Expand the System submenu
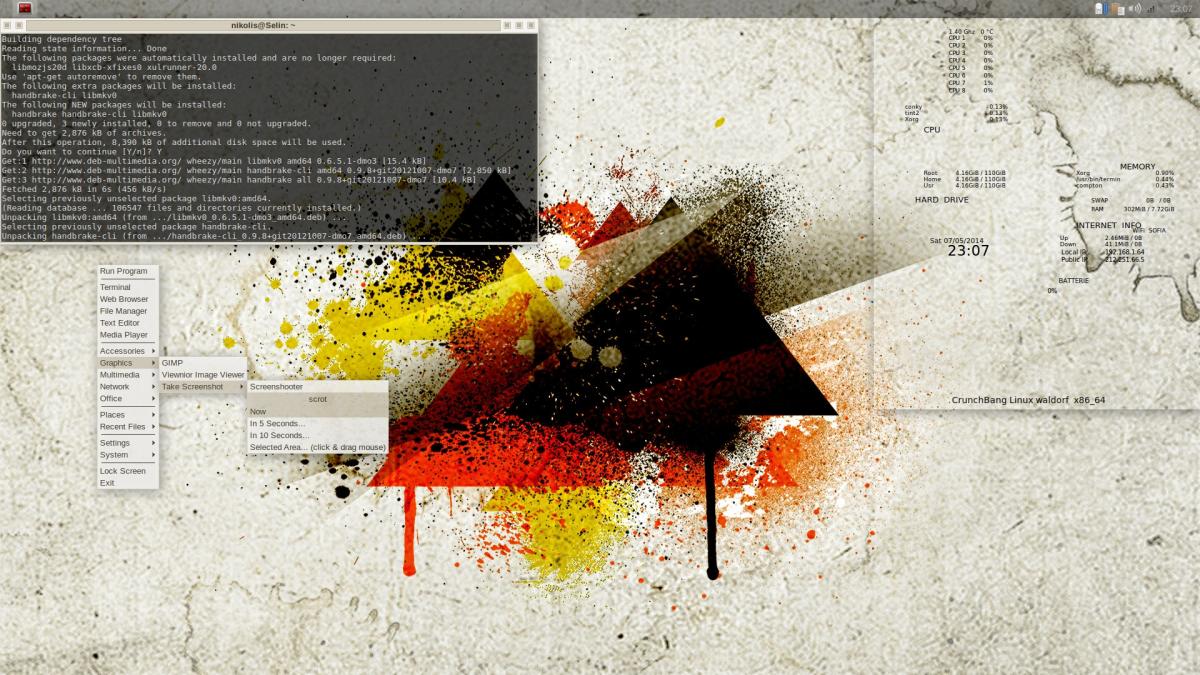The height and width of the screenshot is (675, 1200). (x=127, y=455)
